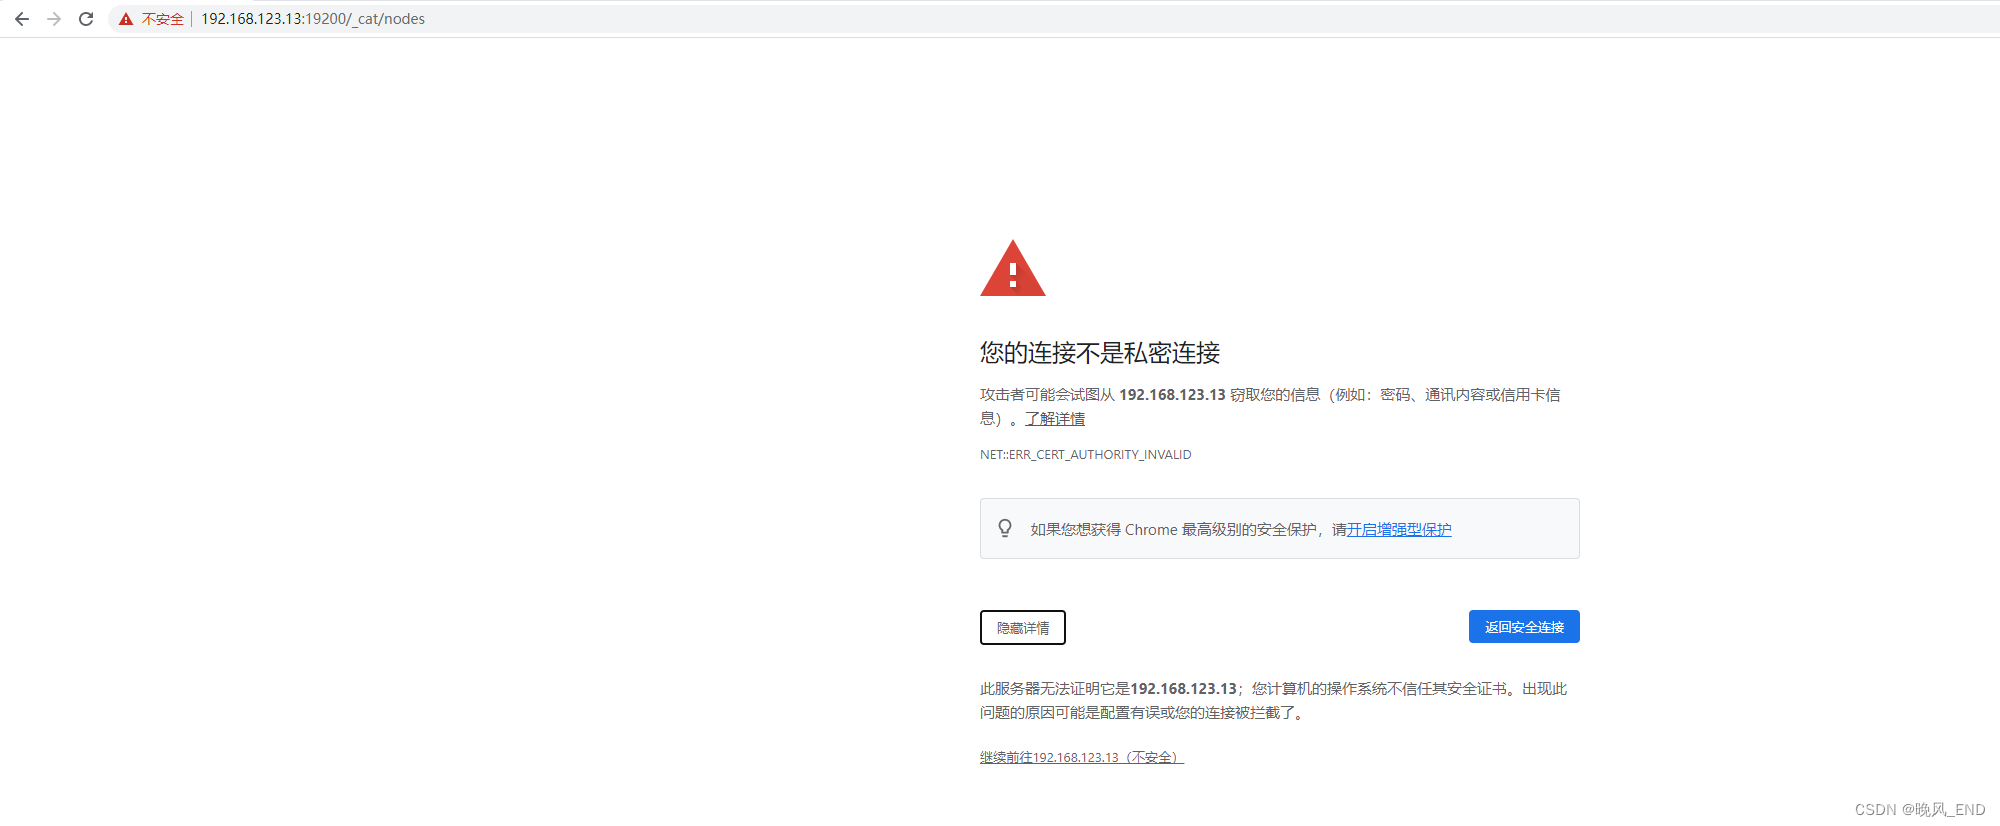Viewport: 2000px width, 826px height.
Task: Click the lightbulb icon in protection tip
Action: [1005, 528]
